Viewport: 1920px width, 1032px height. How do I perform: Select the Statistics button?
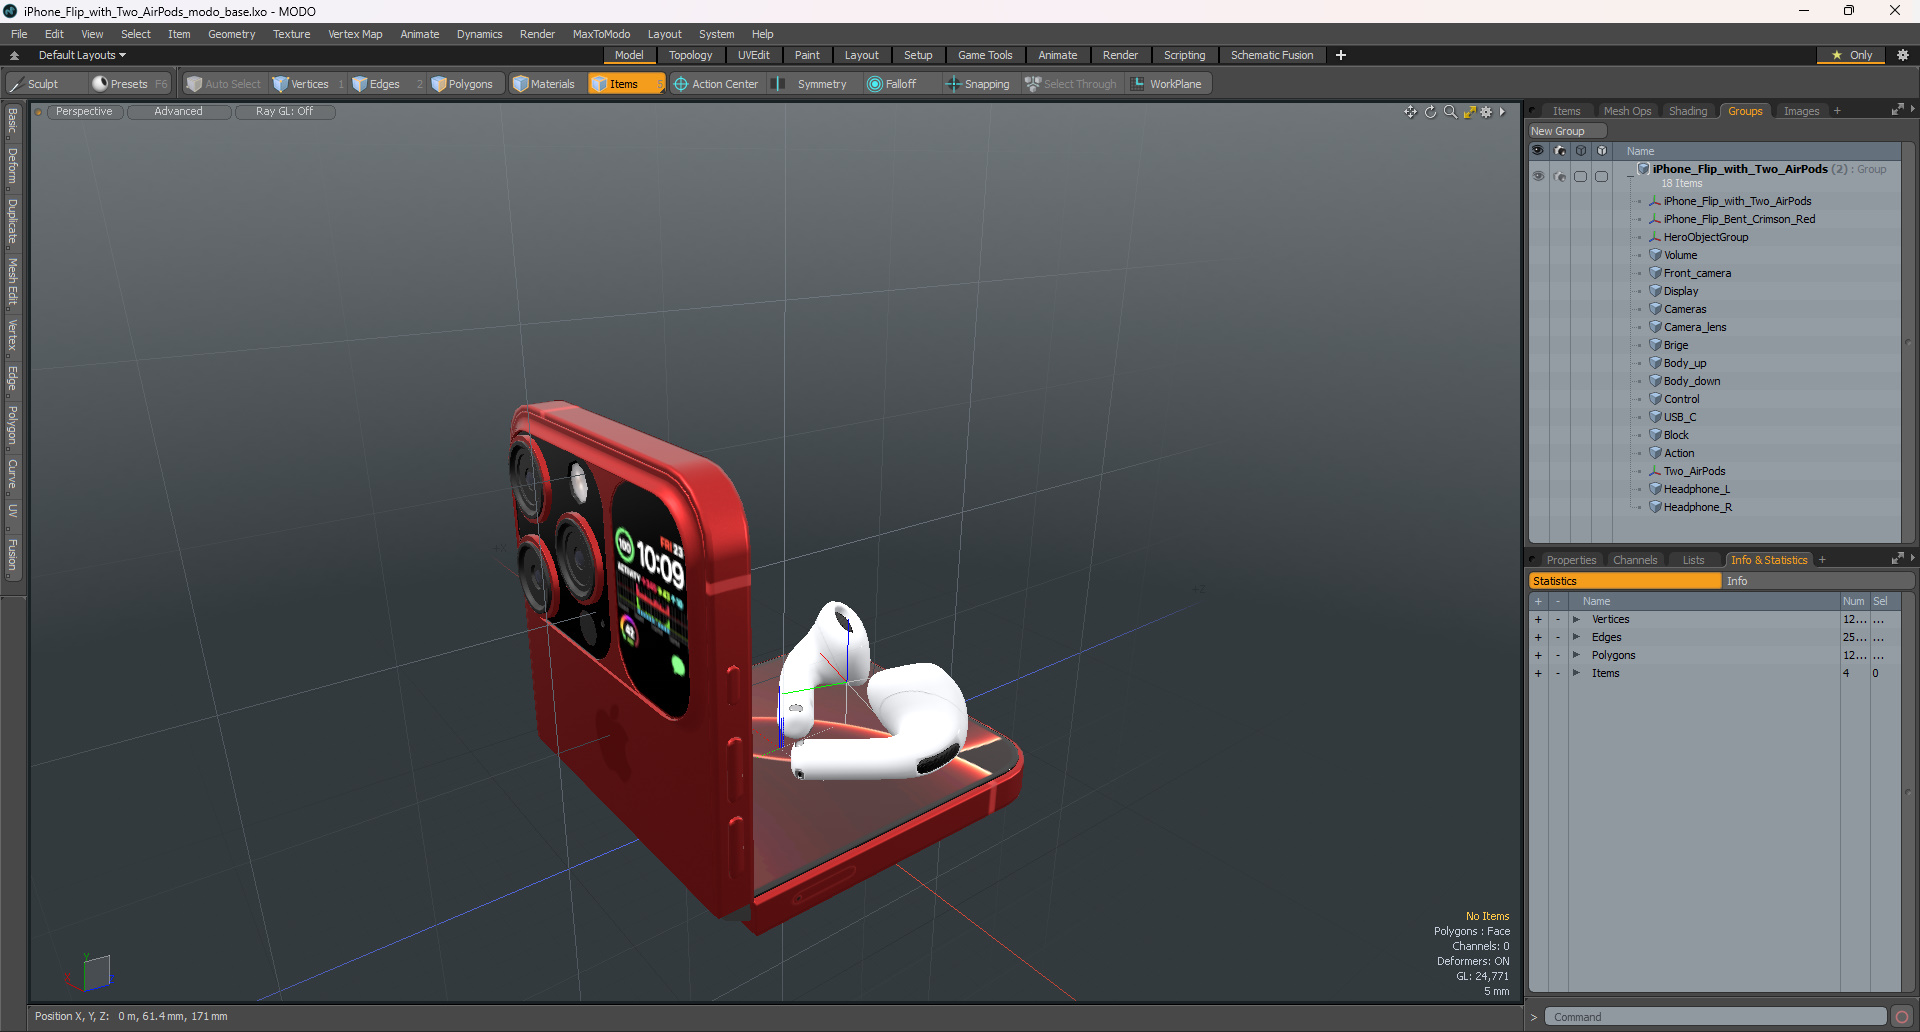click(x=1625, y=581)
